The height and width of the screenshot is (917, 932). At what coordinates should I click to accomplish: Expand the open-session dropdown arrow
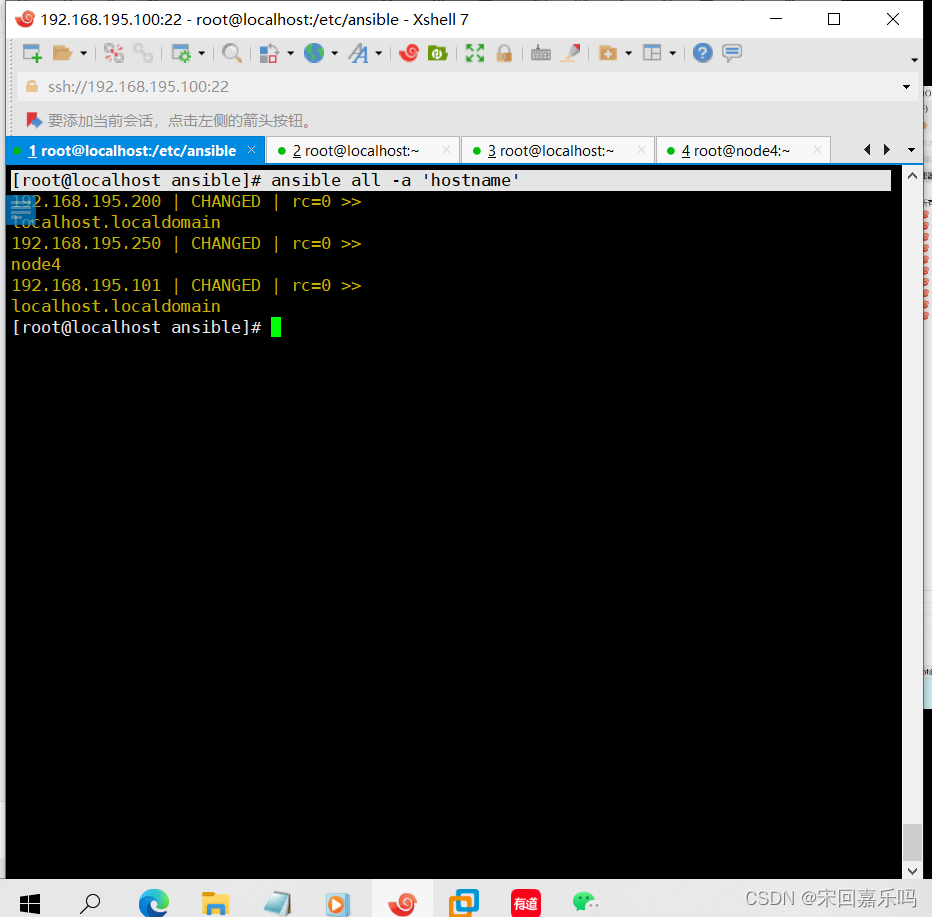[x=83, y=53]
